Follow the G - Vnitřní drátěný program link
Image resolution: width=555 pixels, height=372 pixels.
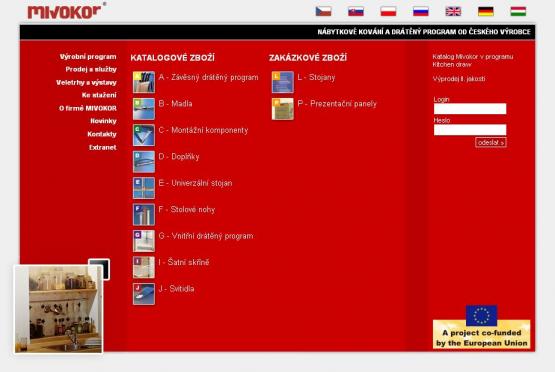(x=206, y=236)
